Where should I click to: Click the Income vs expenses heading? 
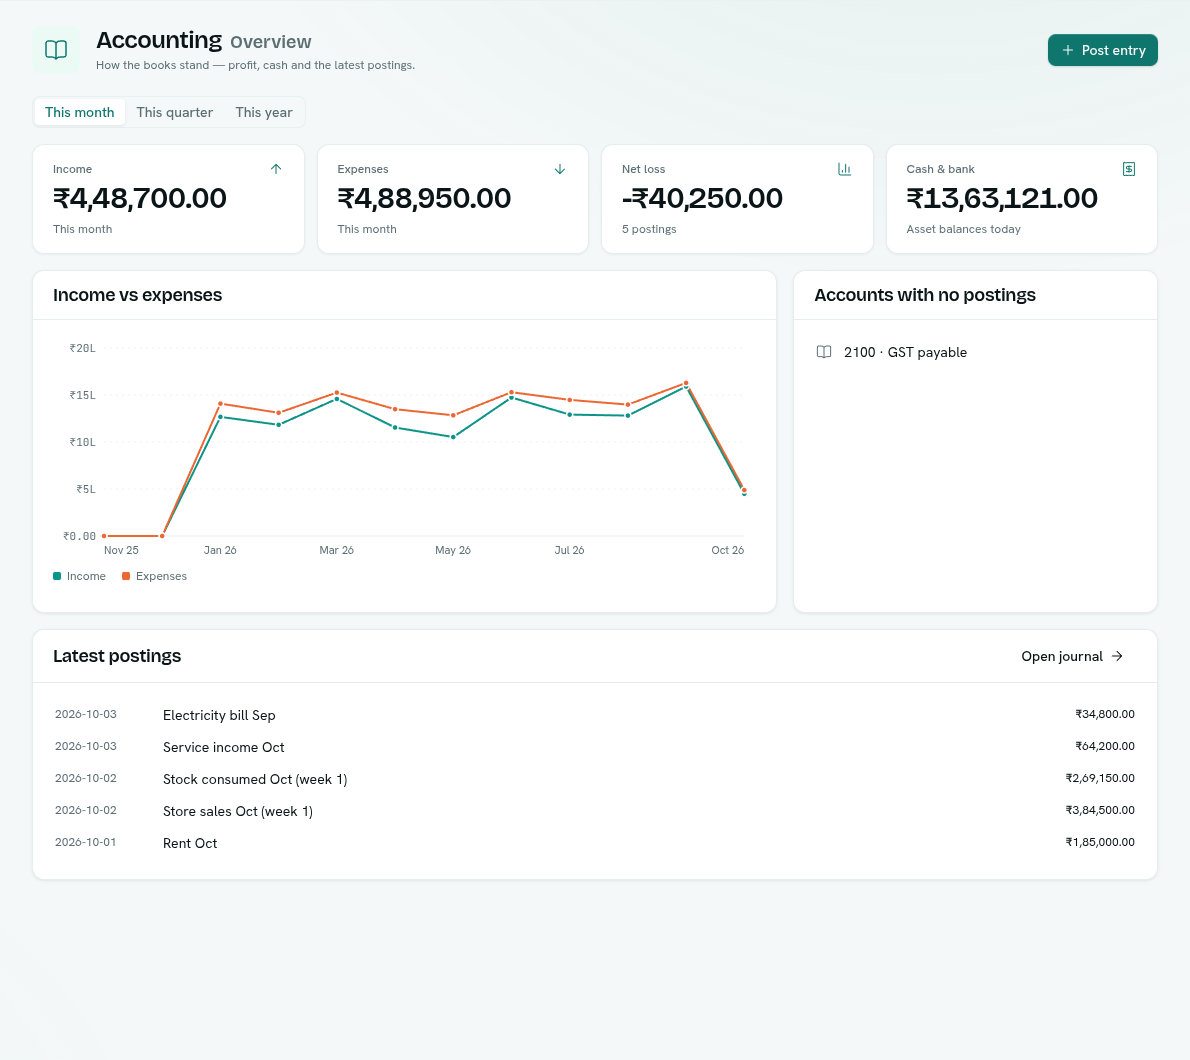click(137, 295)
